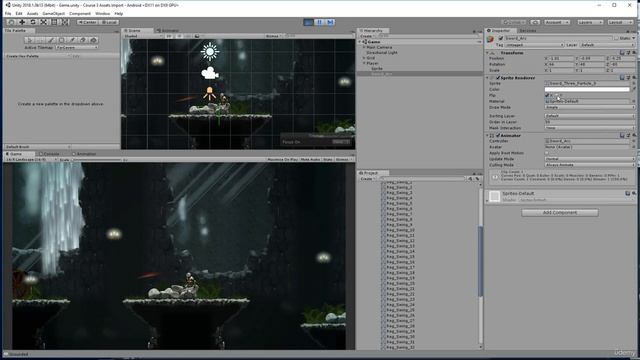This screenshot has height=360, width=640.
Task: Select the Rotate tool in toolbar
Action: [x=33, y=22]
